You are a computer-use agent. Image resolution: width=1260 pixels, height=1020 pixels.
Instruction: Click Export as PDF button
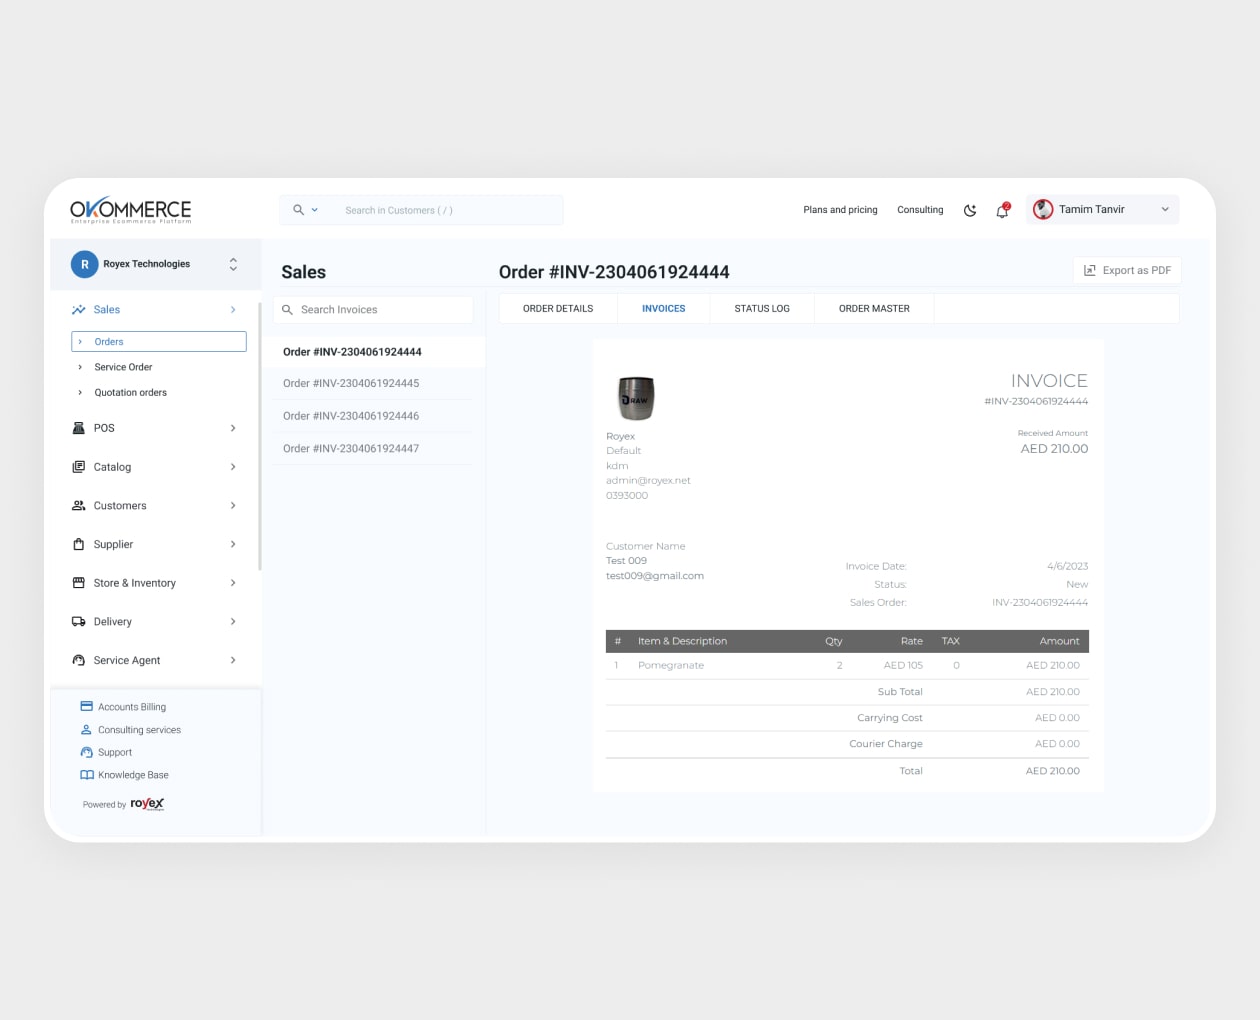pos(1127,271)
